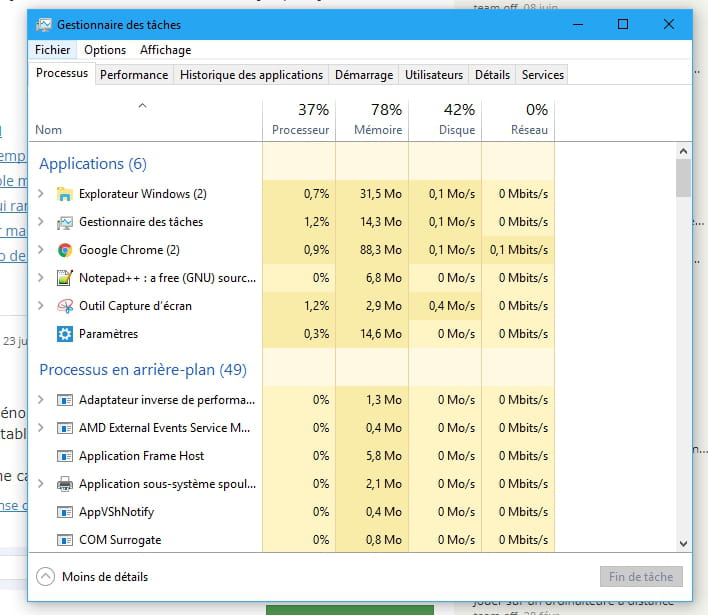Switch to Historique des applications tab
Viewport: 708px width, 615px height.
point(252,75)
